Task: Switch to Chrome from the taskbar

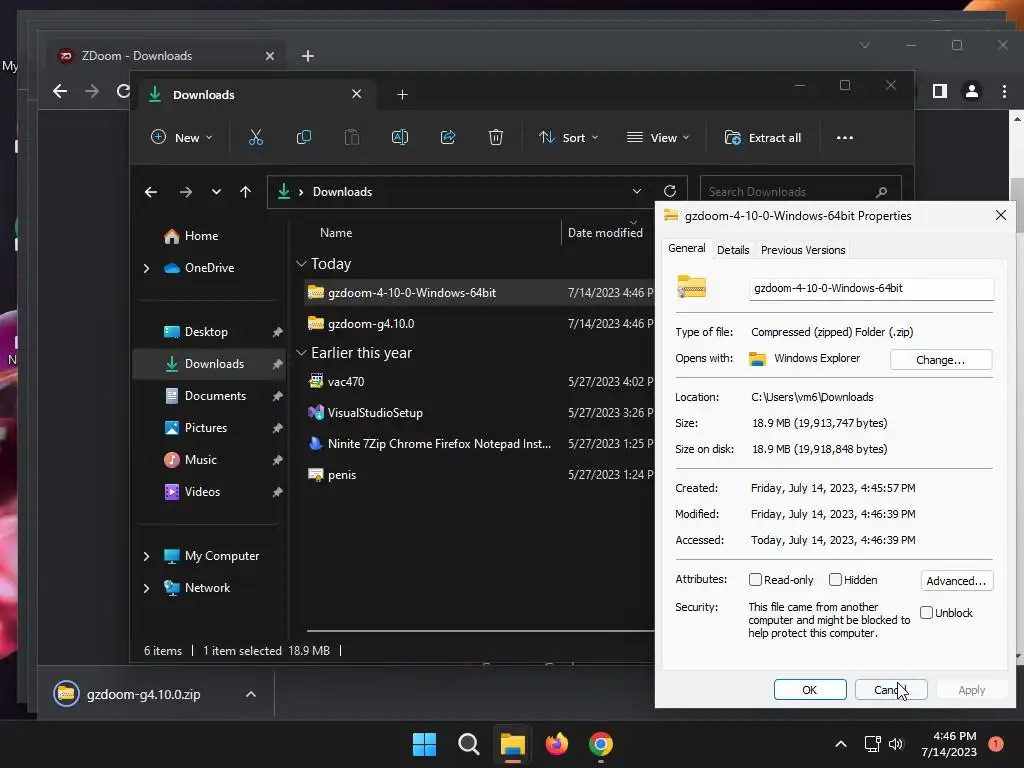Action: [x=601, y=744]
